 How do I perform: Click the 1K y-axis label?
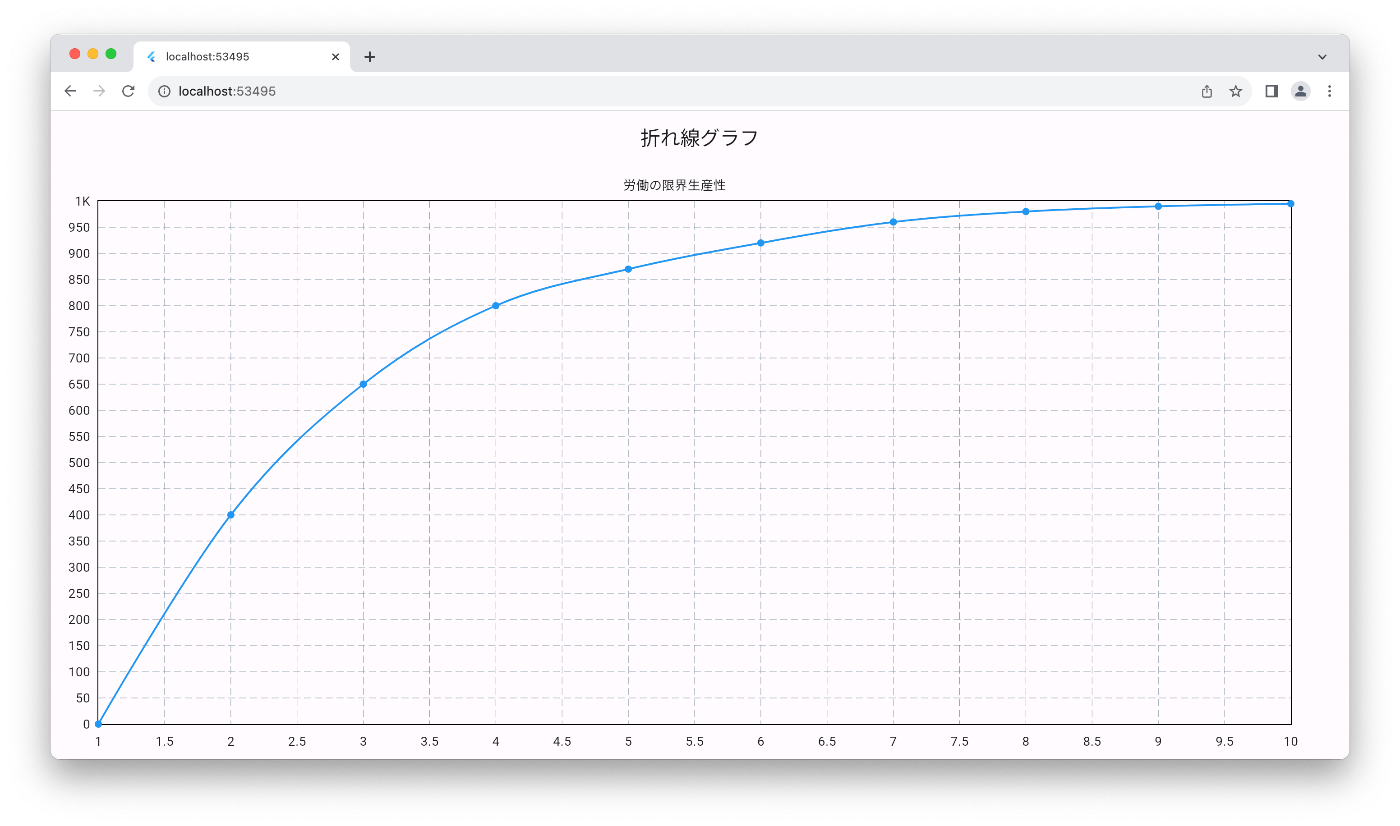coord(83,201)
